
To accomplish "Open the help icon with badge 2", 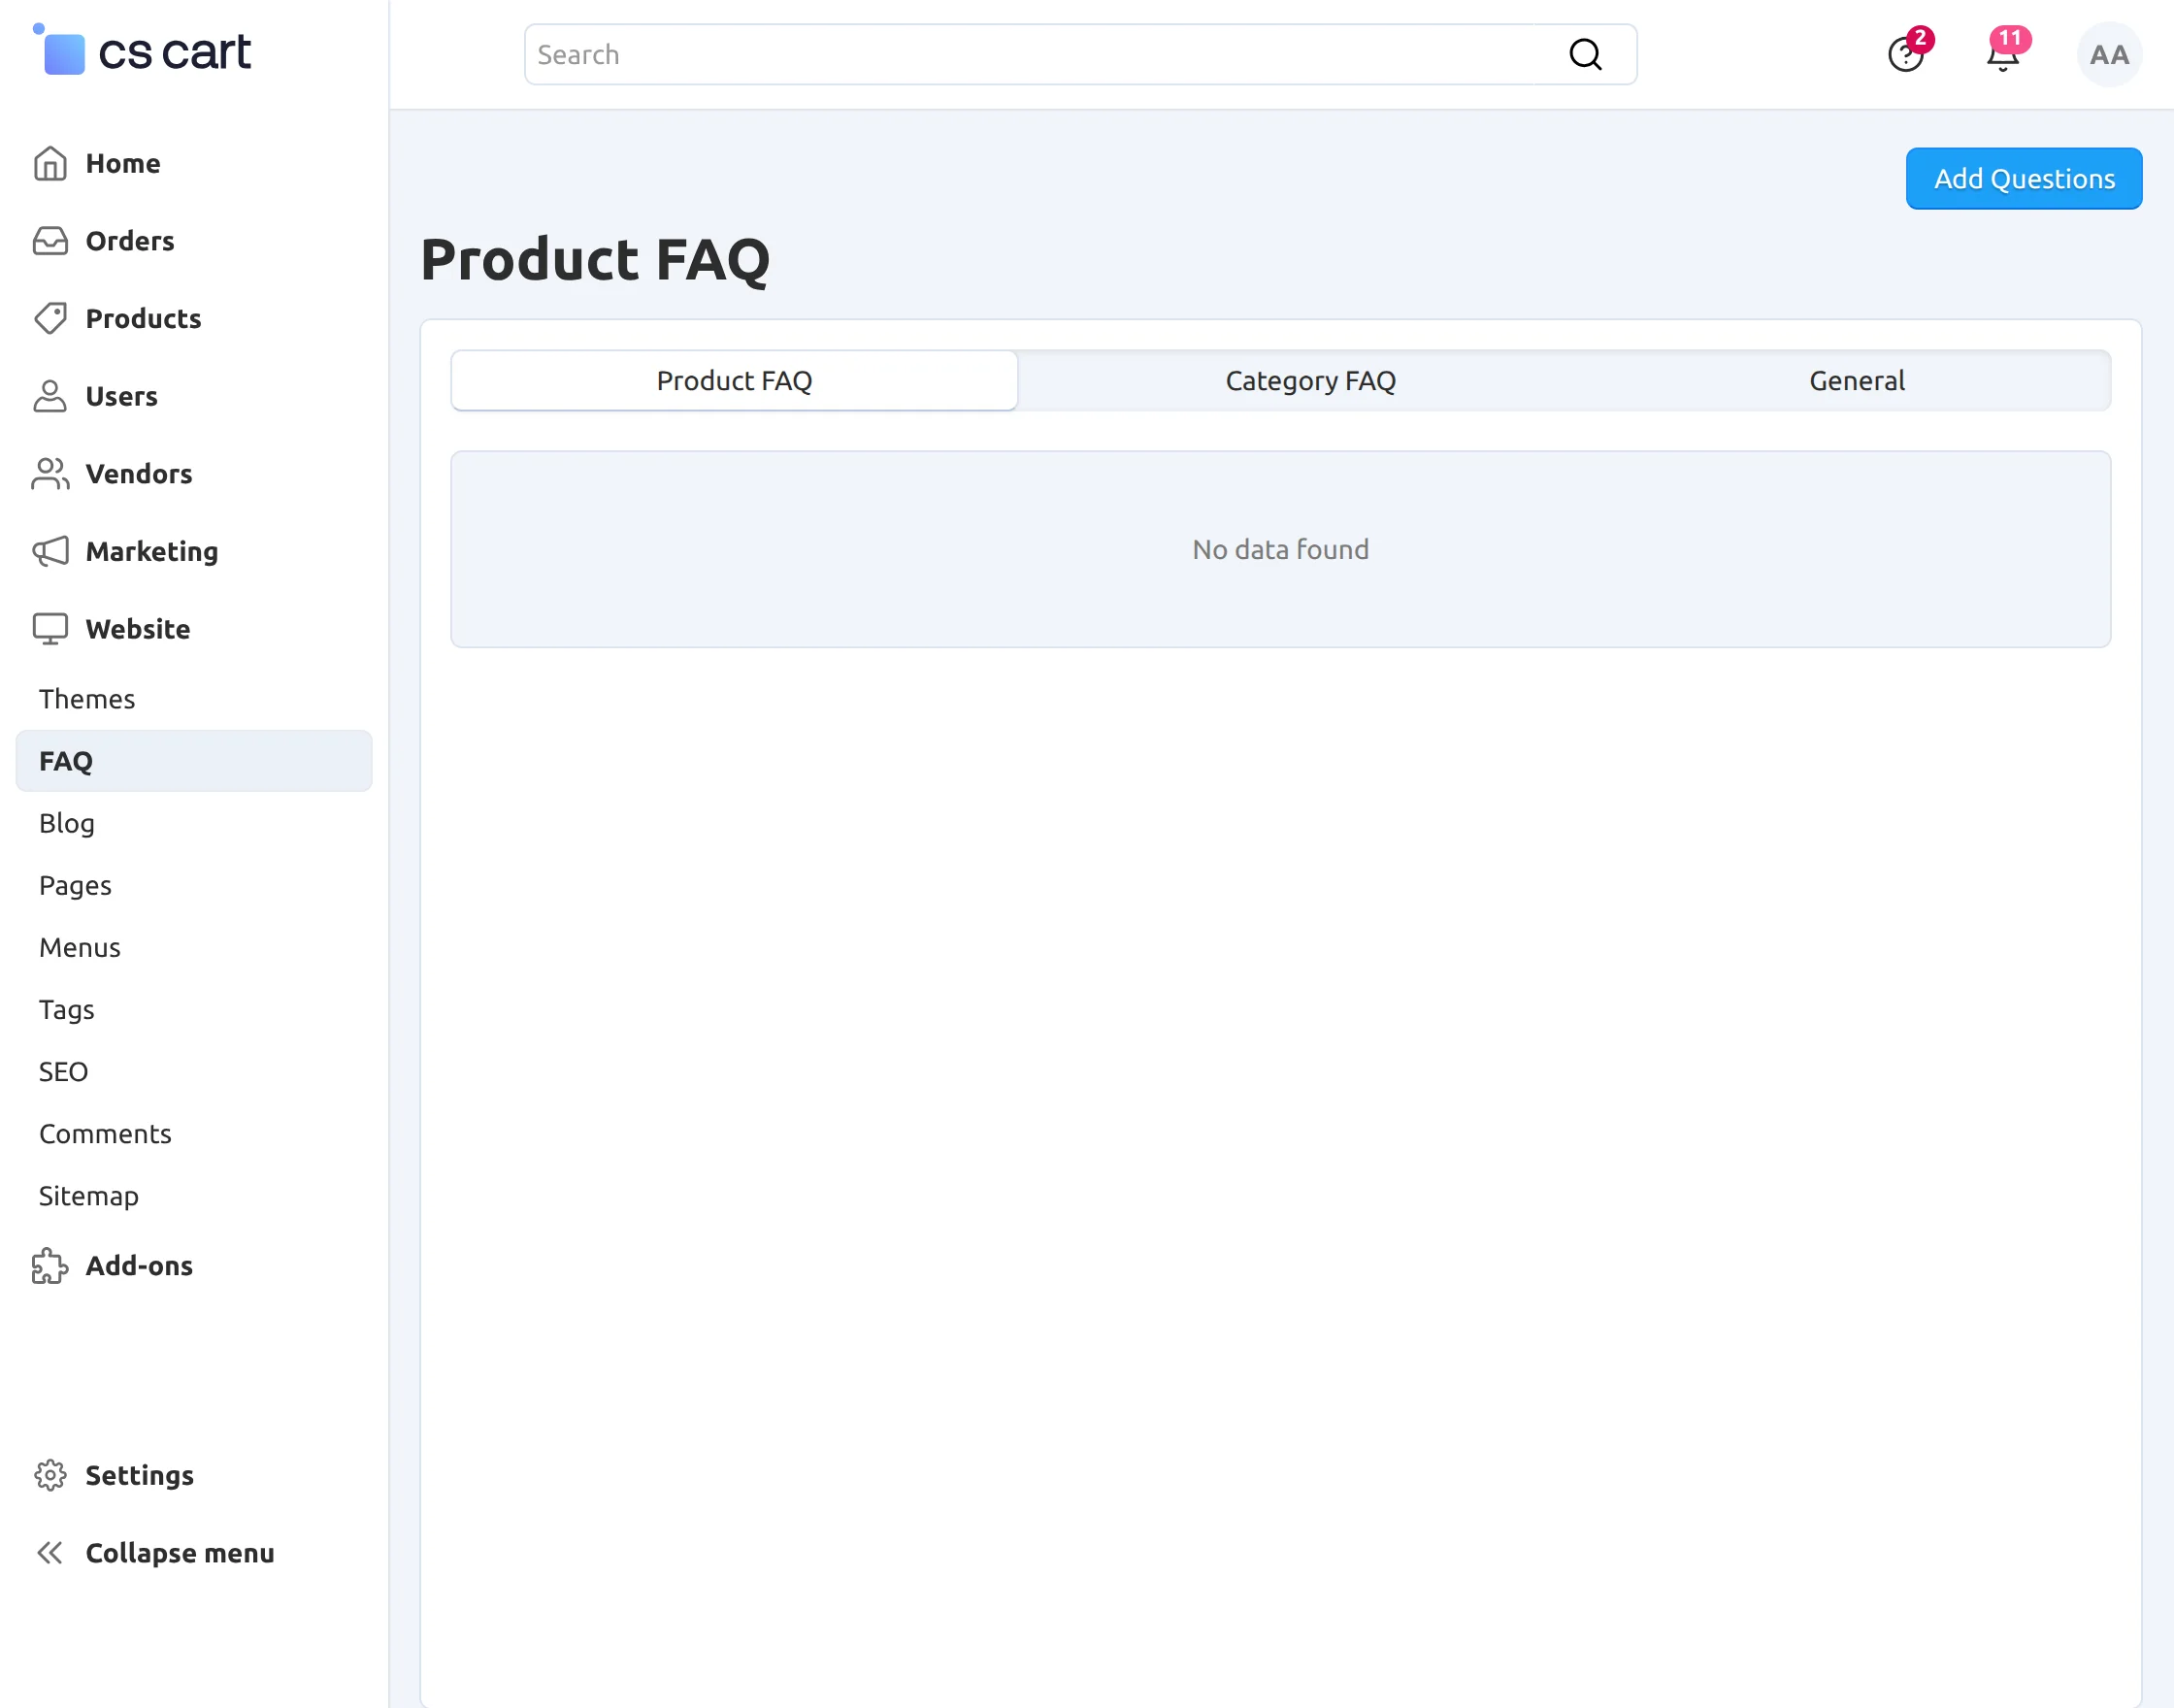I will [1907, 53].
